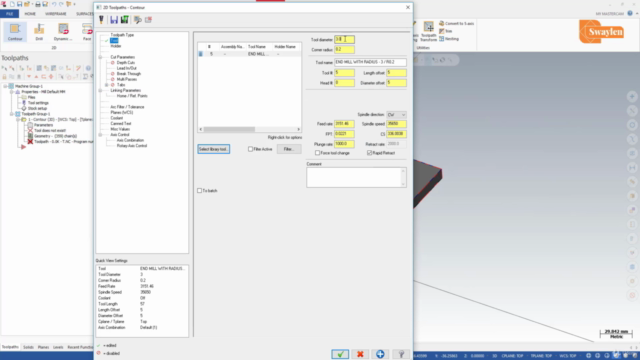This screenshot has width=640, height=360.
Task: Select Holder page in dialog tree
Action: (x=116, y=46)
